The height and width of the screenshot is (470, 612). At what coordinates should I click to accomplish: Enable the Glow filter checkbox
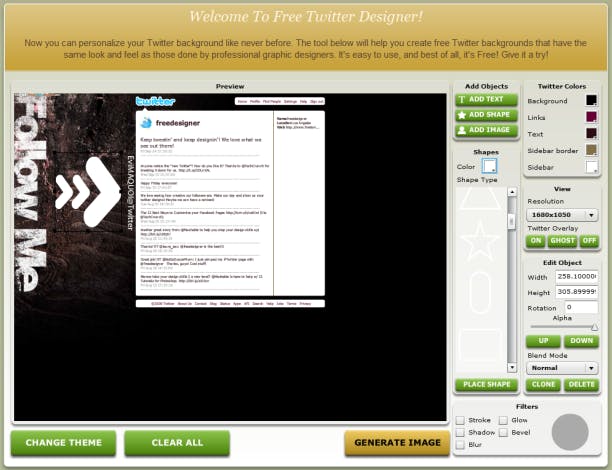tap(503, 420)
